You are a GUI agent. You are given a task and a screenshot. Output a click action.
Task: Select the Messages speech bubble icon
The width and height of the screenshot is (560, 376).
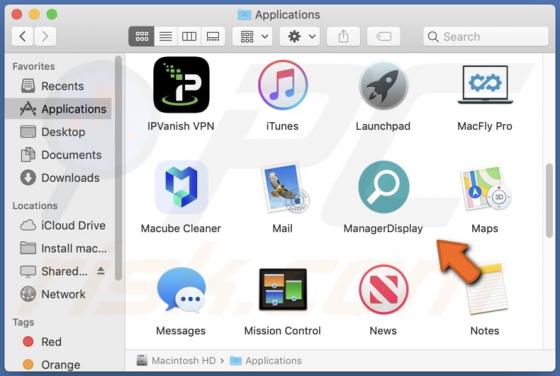[181, 290]
